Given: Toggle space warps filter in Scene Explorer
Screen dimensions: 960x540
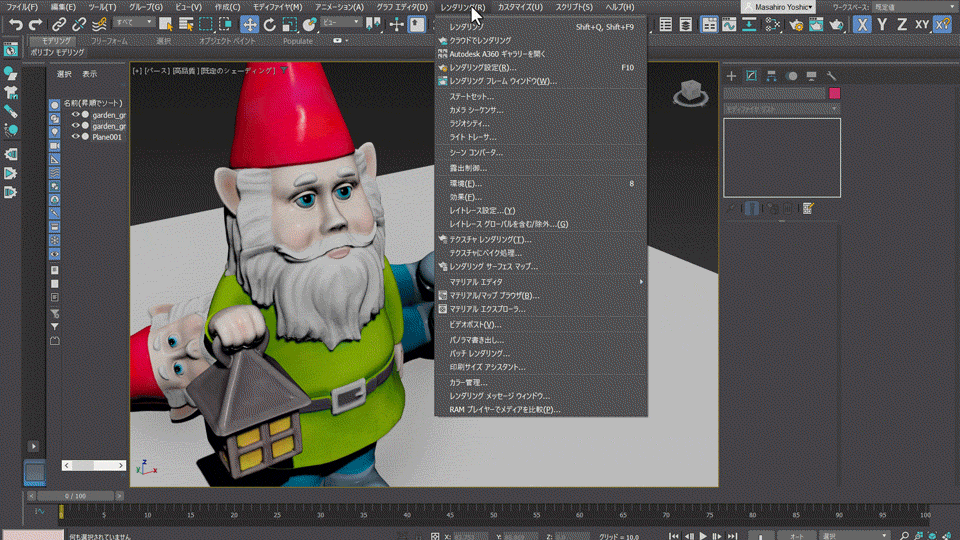Looking at the screenshot, I should 54,173.
